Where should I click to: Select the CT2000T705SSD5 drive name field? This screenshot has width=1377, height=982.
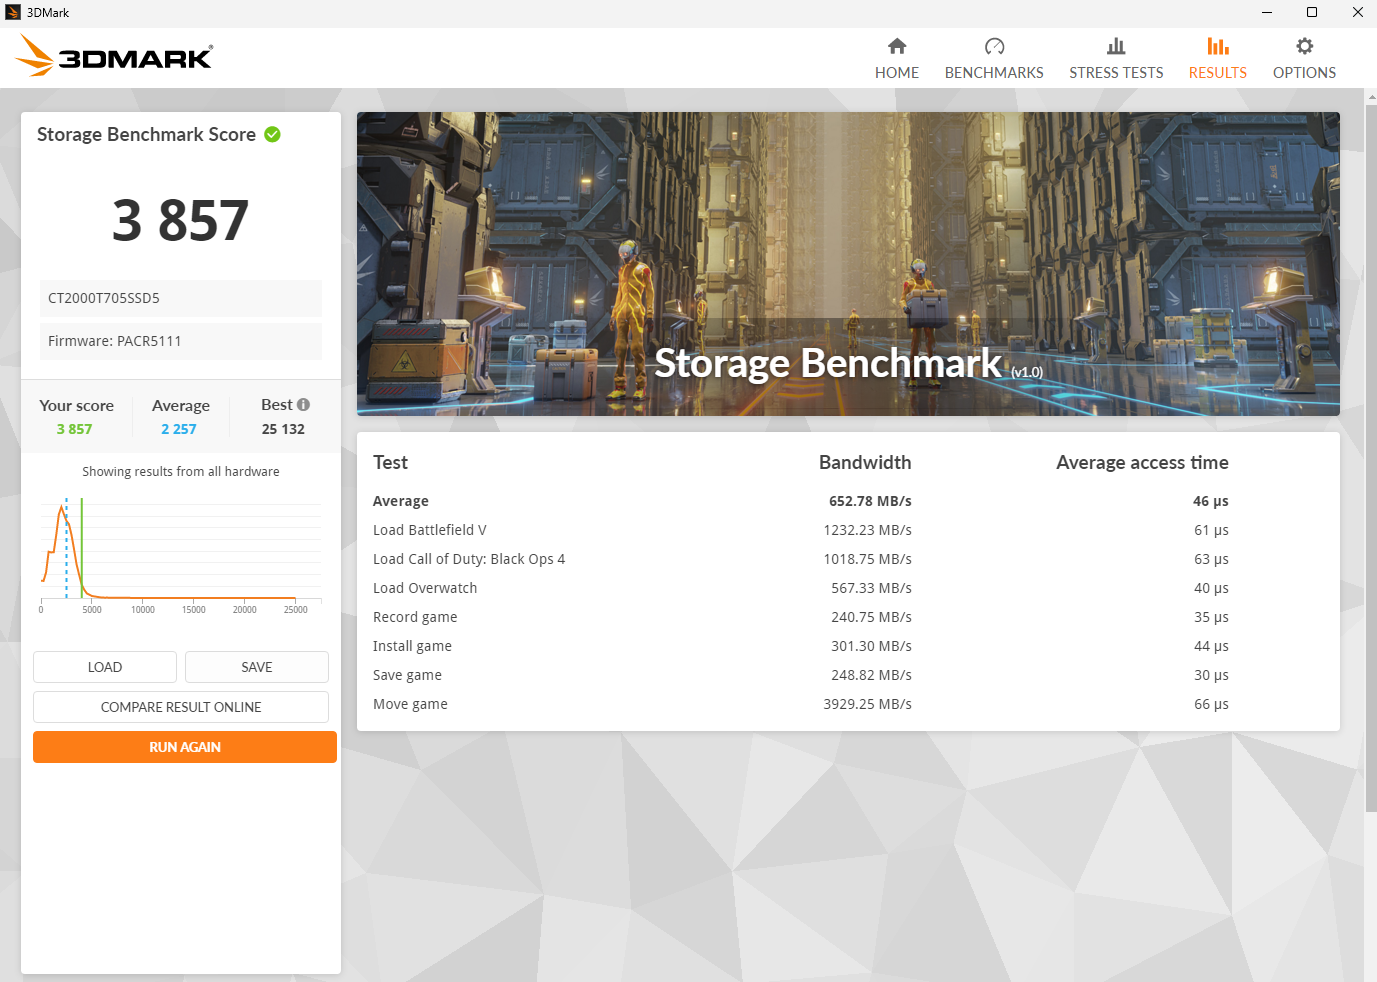pos(180,298)
